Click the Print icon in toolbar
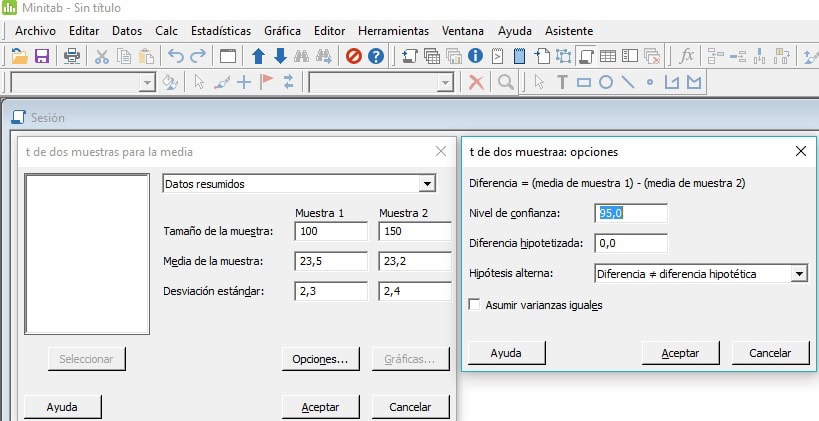 (72, 56)
